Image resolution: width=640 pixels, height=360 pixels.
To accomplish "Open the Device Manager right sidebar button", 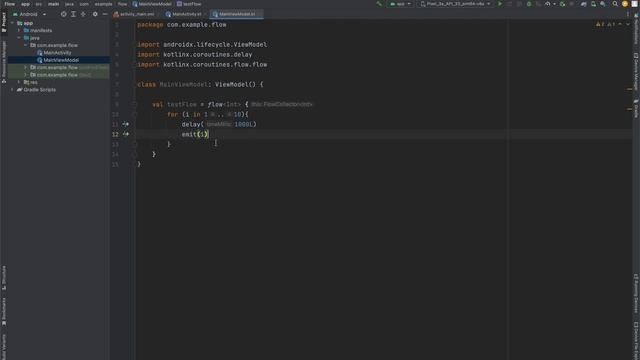I will tap(636, 71).
